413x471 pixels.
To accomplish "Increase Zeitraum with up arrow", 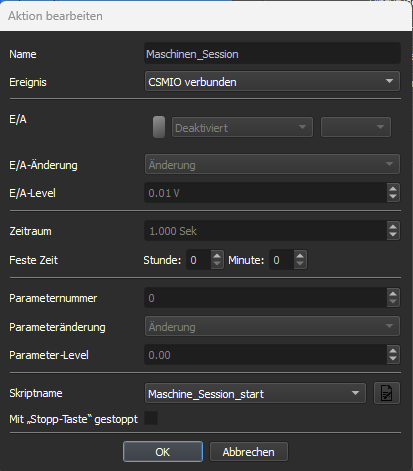I will click(393, 226).
